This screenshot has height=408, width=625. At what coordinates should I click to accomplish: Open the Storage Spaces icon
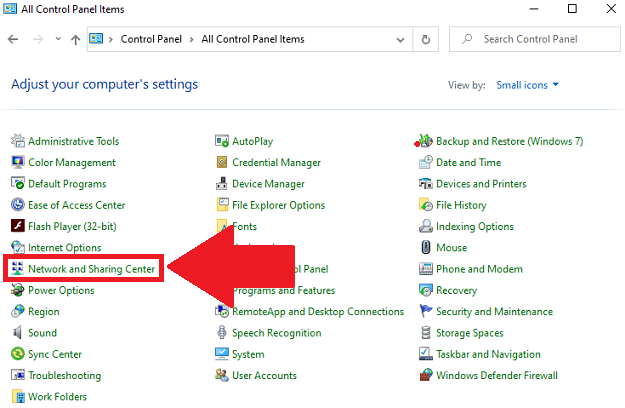click(x=426, y=333)
